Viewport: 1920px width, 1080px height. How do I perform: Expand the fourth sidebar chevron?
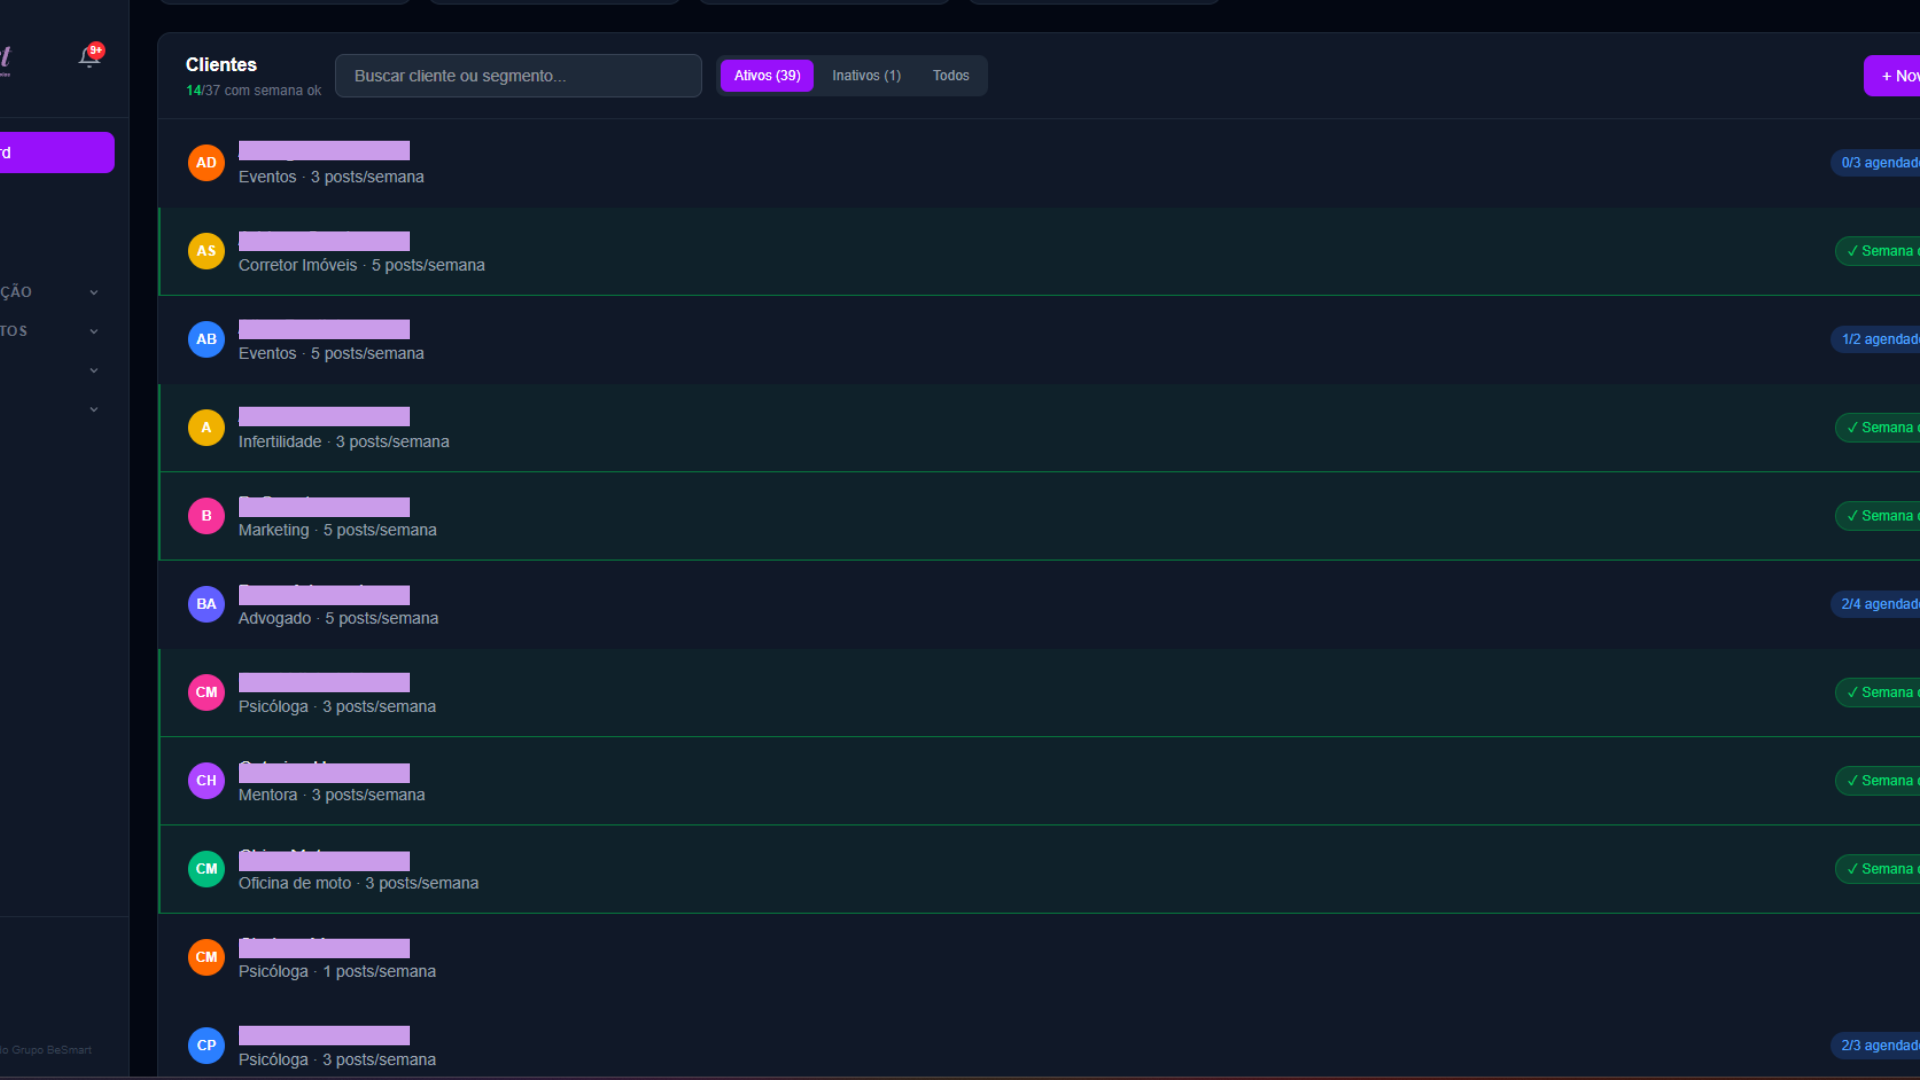point(93,410)
